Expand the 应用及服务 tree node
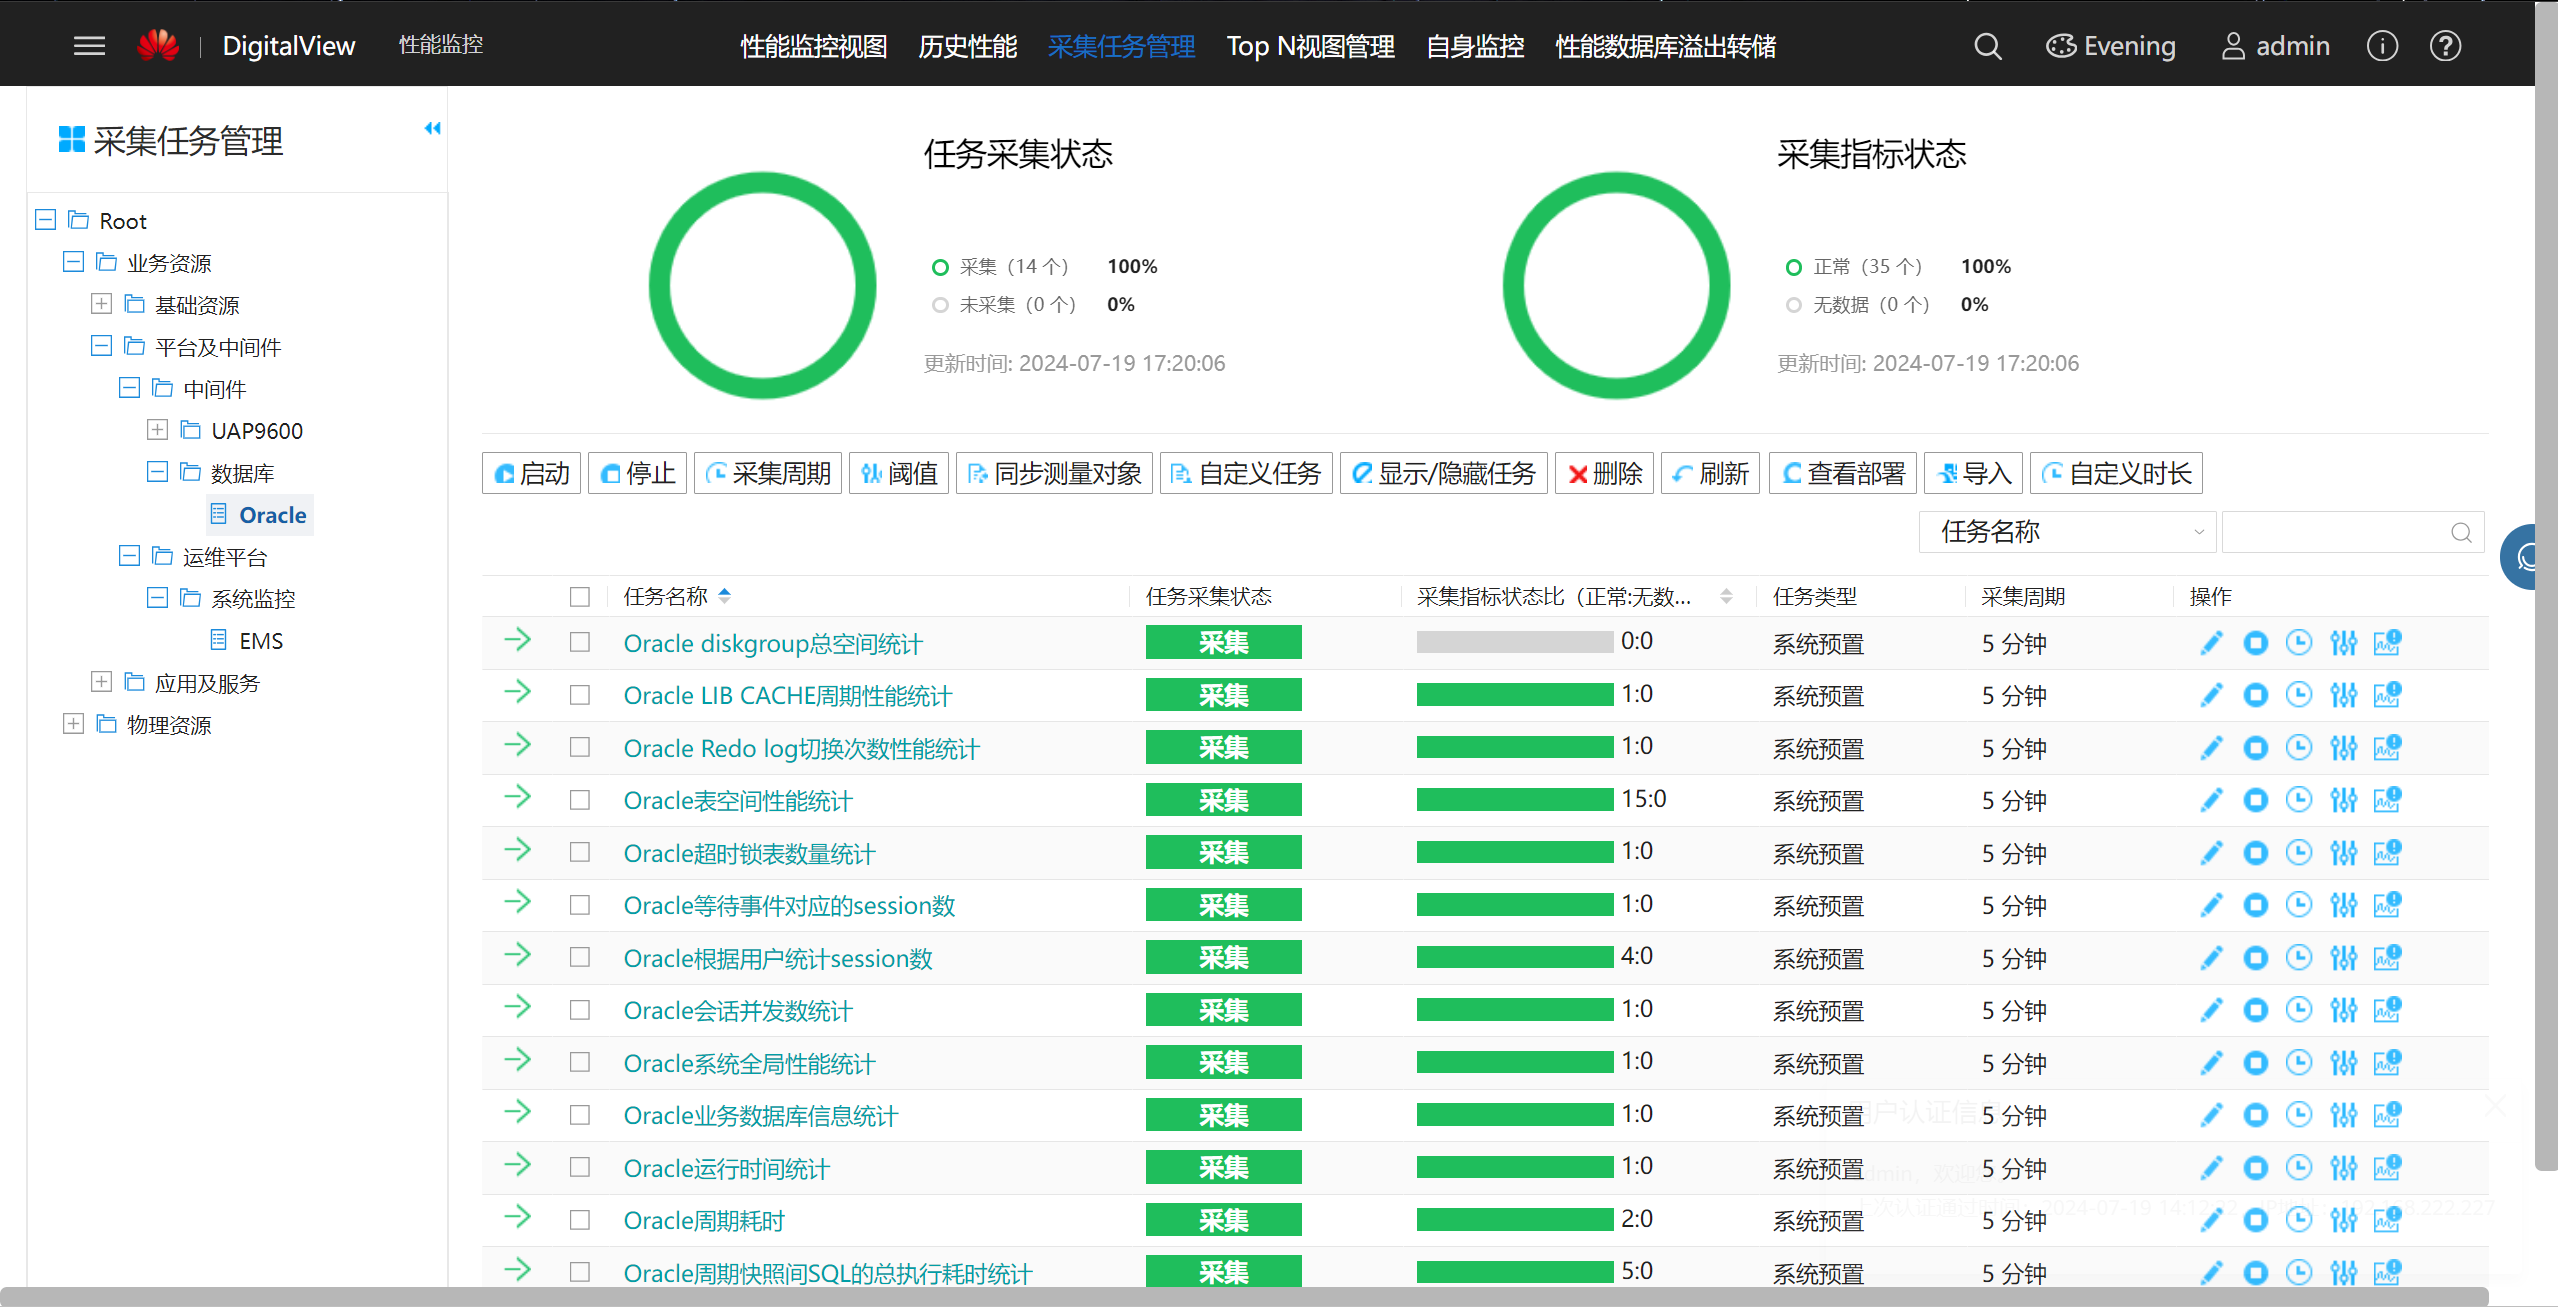Image resolution: width=2558 pixels, height=1307 pixels. point(101,681)
